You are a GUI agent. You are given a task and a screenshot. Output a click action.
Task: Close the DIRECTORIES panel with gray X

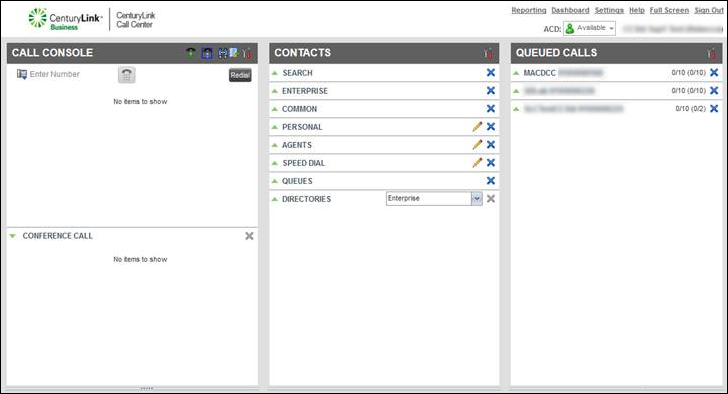pos(491,199)
